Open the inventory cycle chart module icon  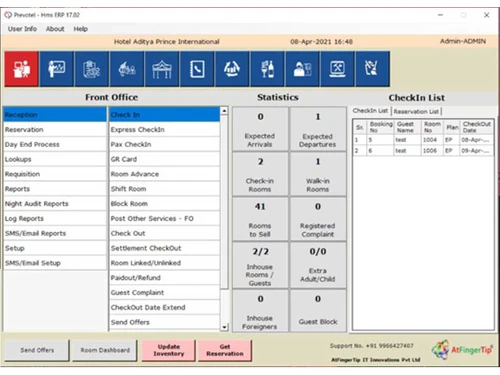(x=232, y=69)
